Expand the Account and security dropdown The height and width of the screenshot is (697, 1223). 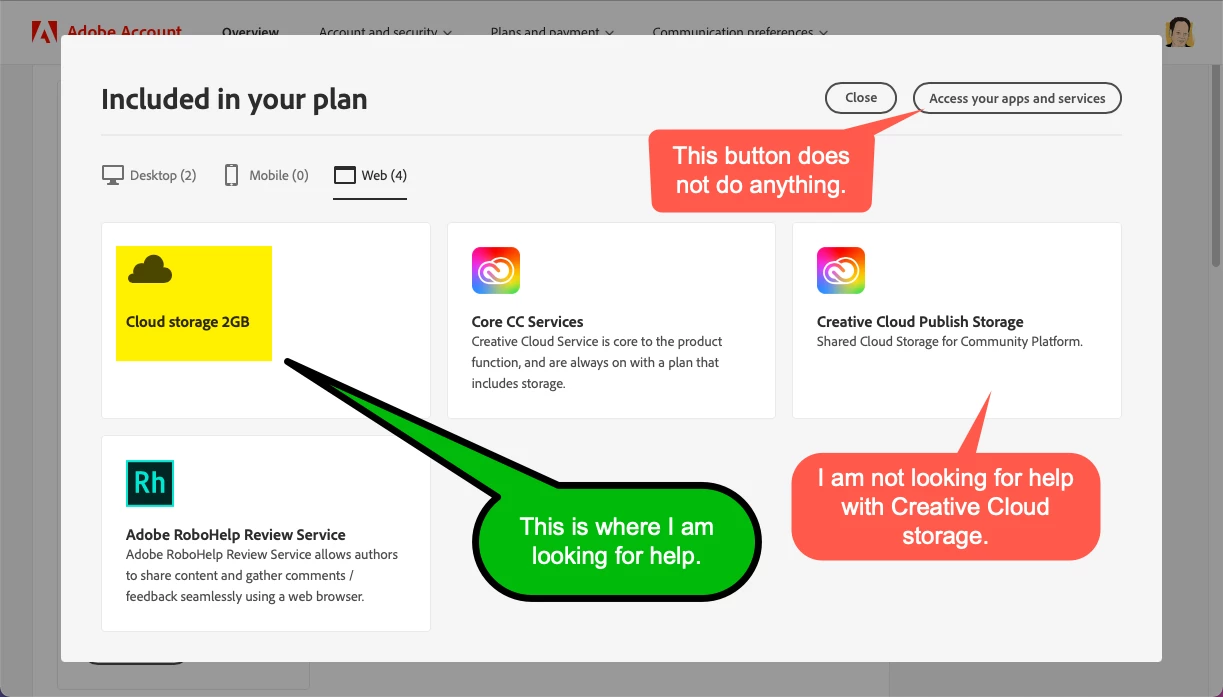pos(385,31)
